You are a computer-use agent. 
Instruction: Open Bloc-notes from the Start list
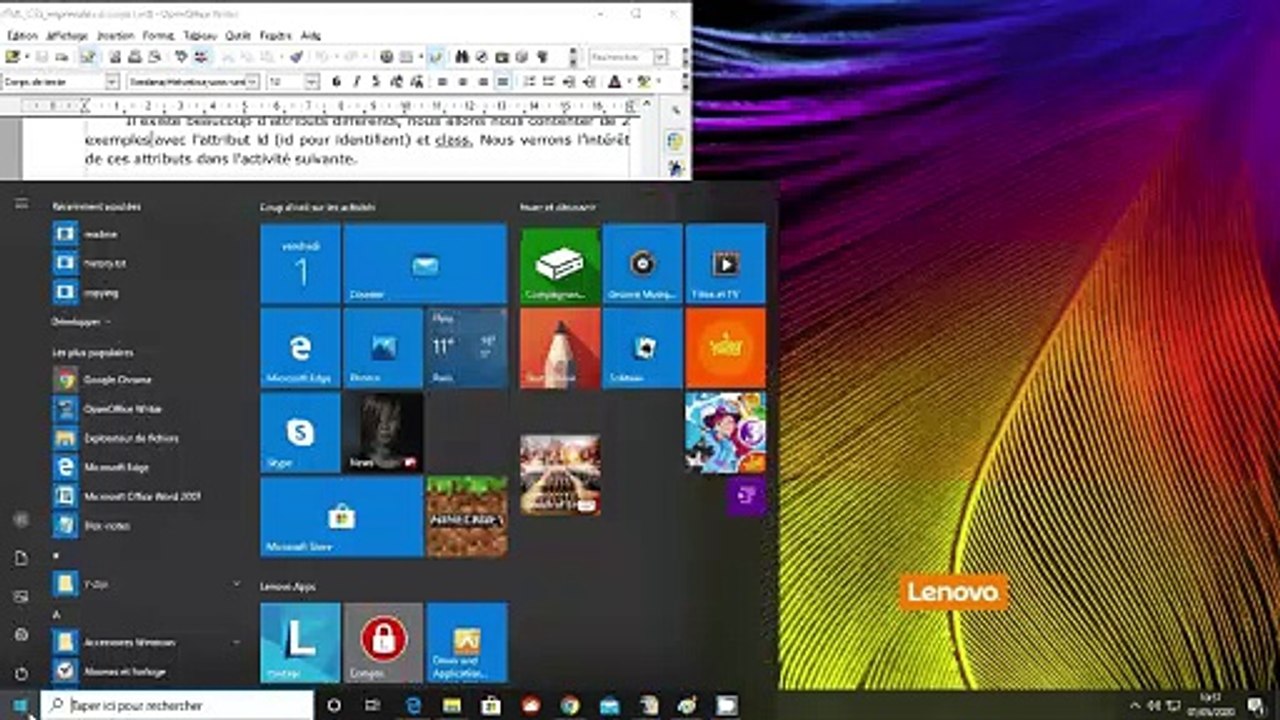tap(147, 525)
